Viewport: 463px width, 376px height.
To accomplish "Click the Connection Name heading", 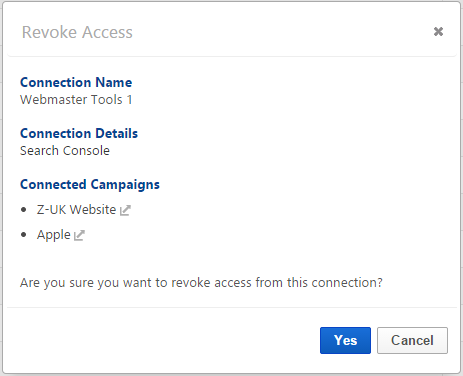I will 76,82.
